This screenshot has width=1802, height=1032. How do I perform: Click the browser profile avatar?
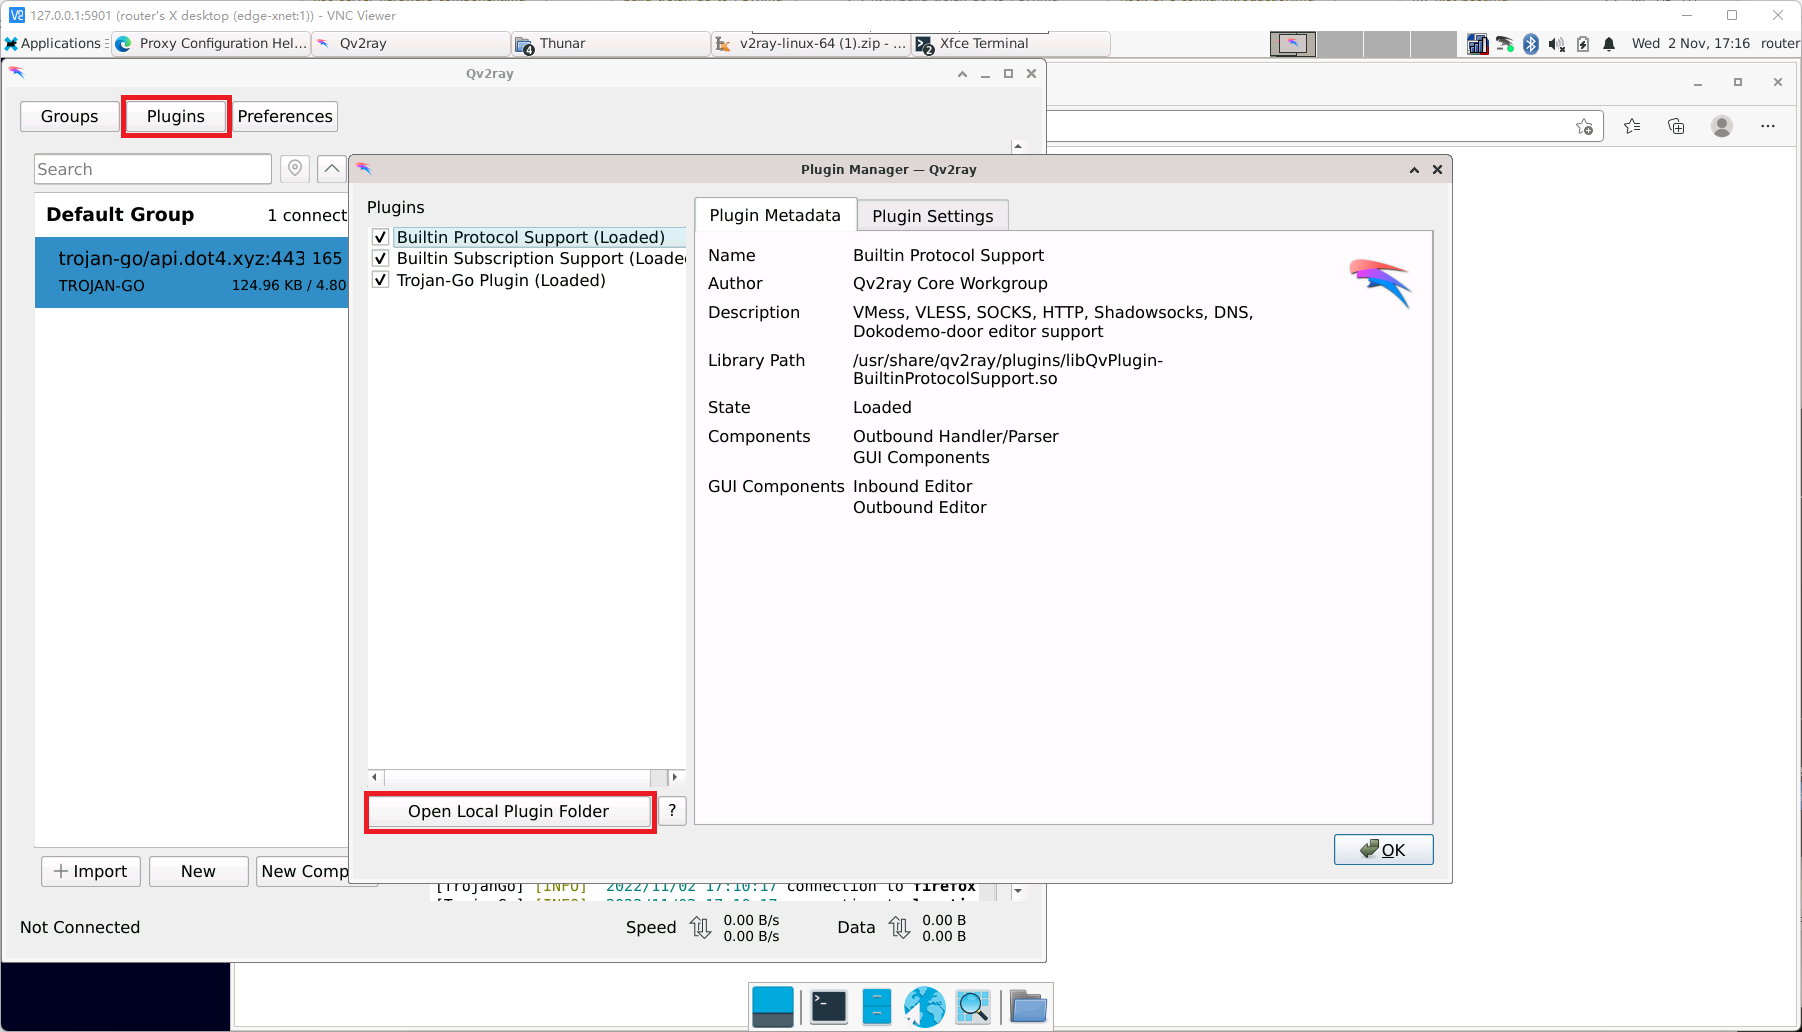1722,126
